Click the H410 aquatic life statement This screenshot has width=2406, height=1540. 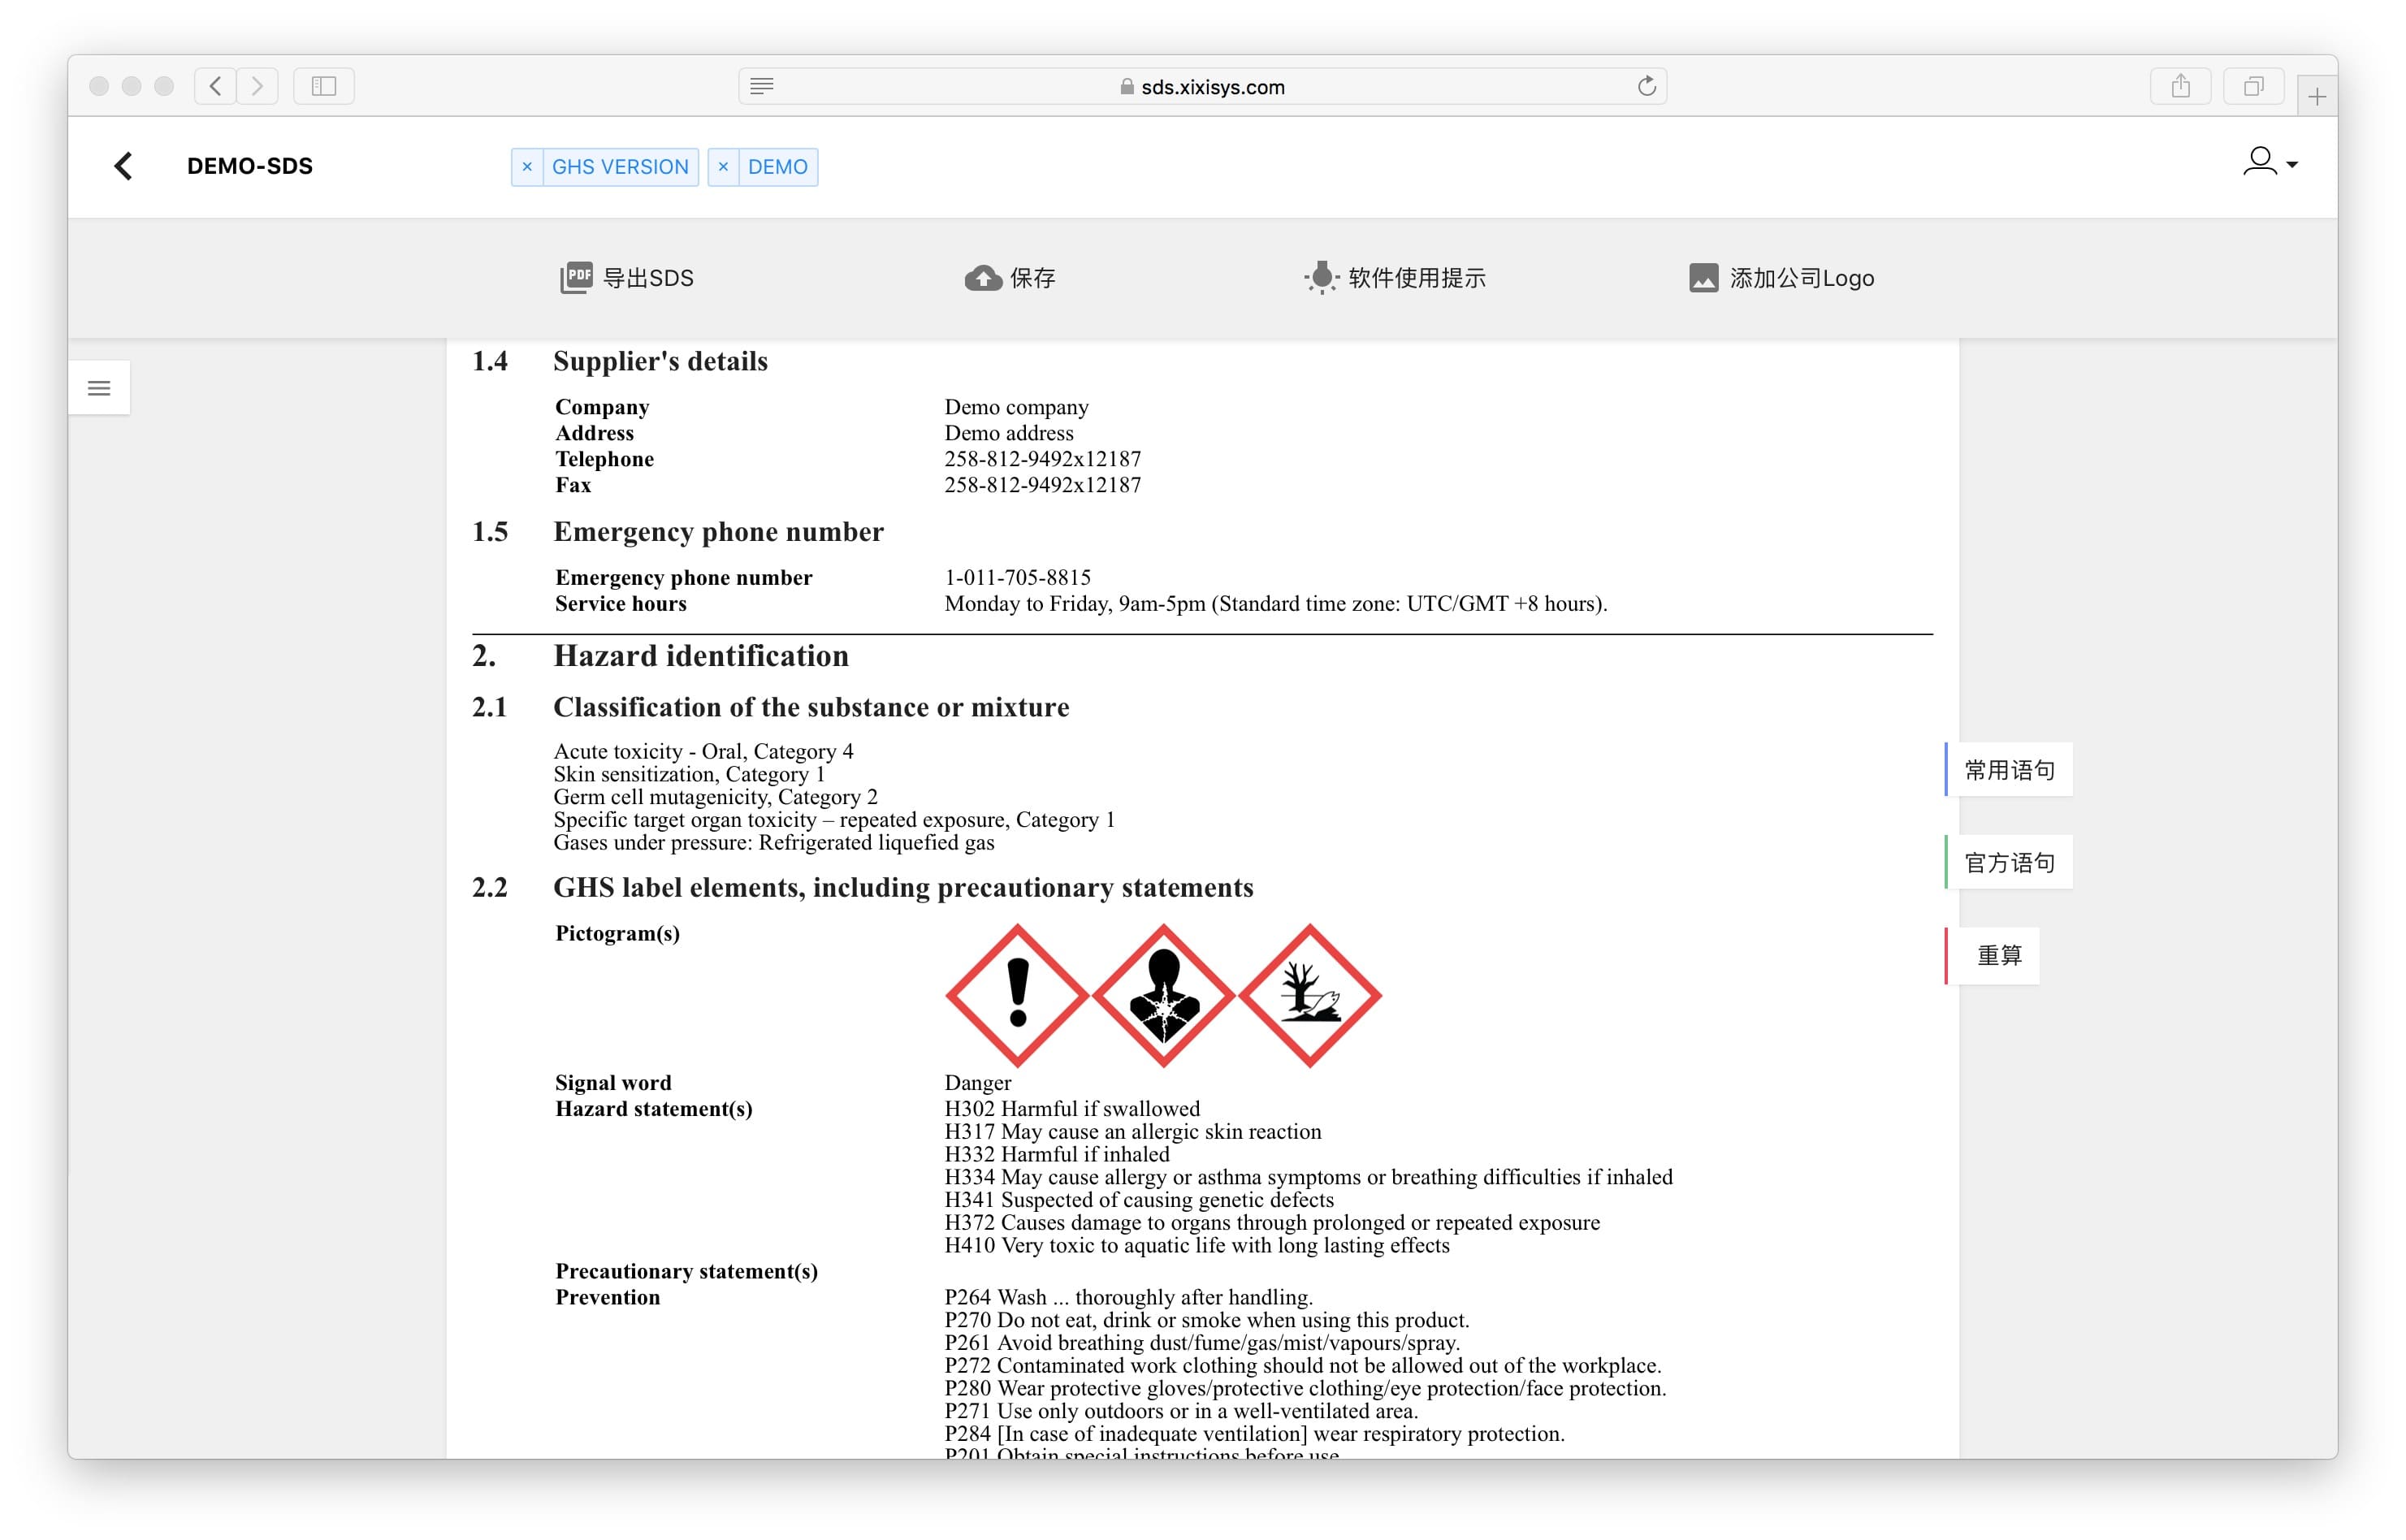coord(1197,1245)
